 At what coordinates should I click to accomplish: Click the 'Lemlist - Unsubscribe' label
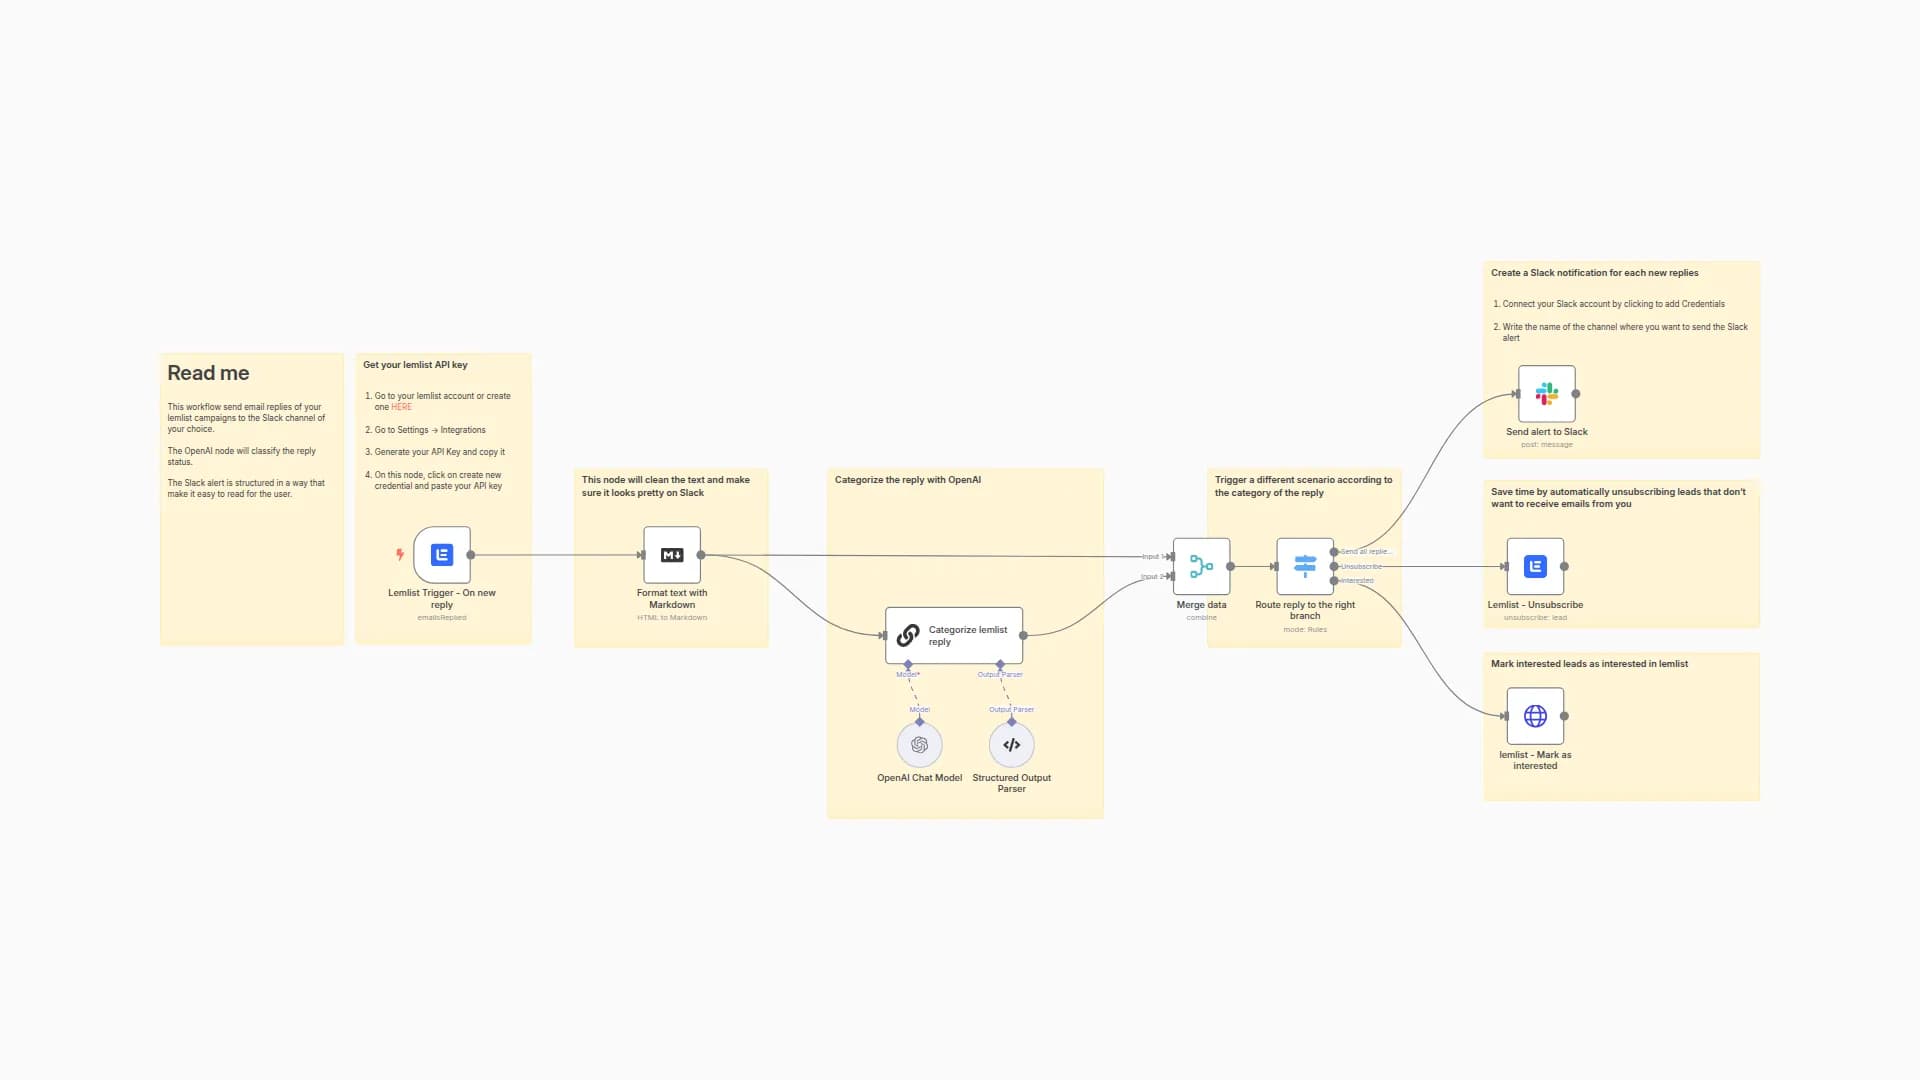pos(1535,605)
